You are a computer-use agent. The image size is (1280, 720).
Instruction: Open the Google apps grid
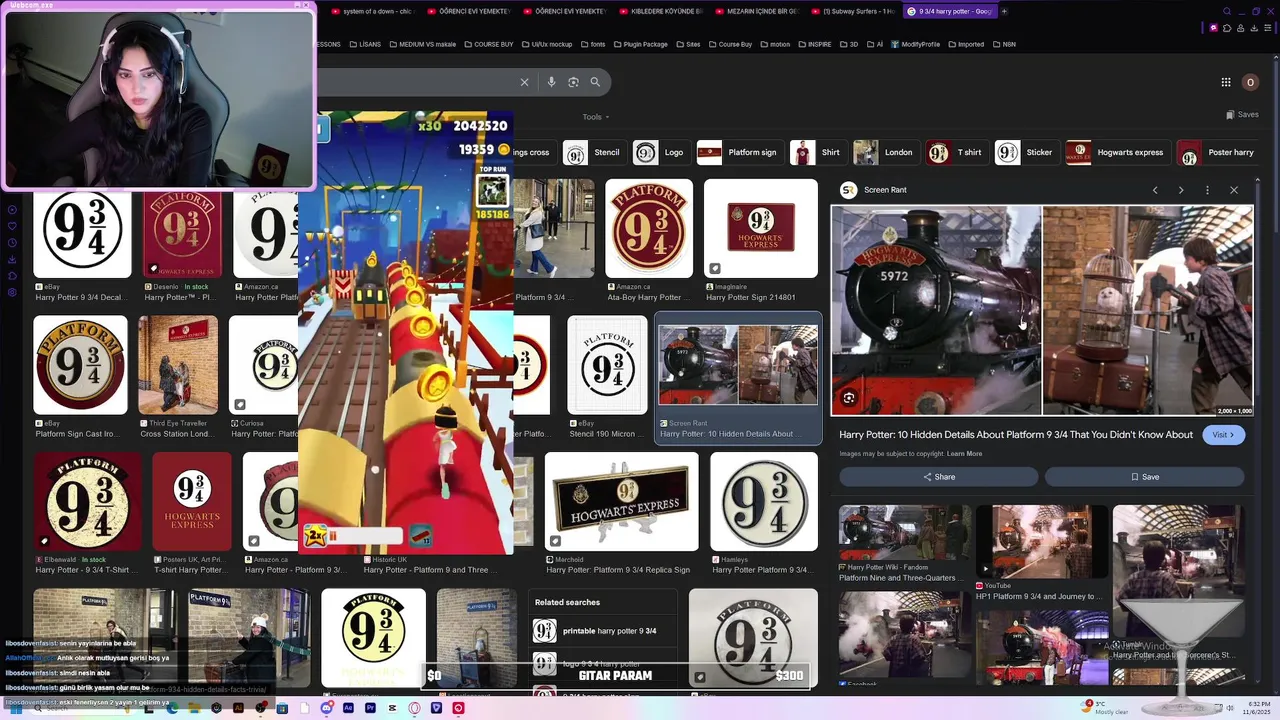click(1226, 82)
